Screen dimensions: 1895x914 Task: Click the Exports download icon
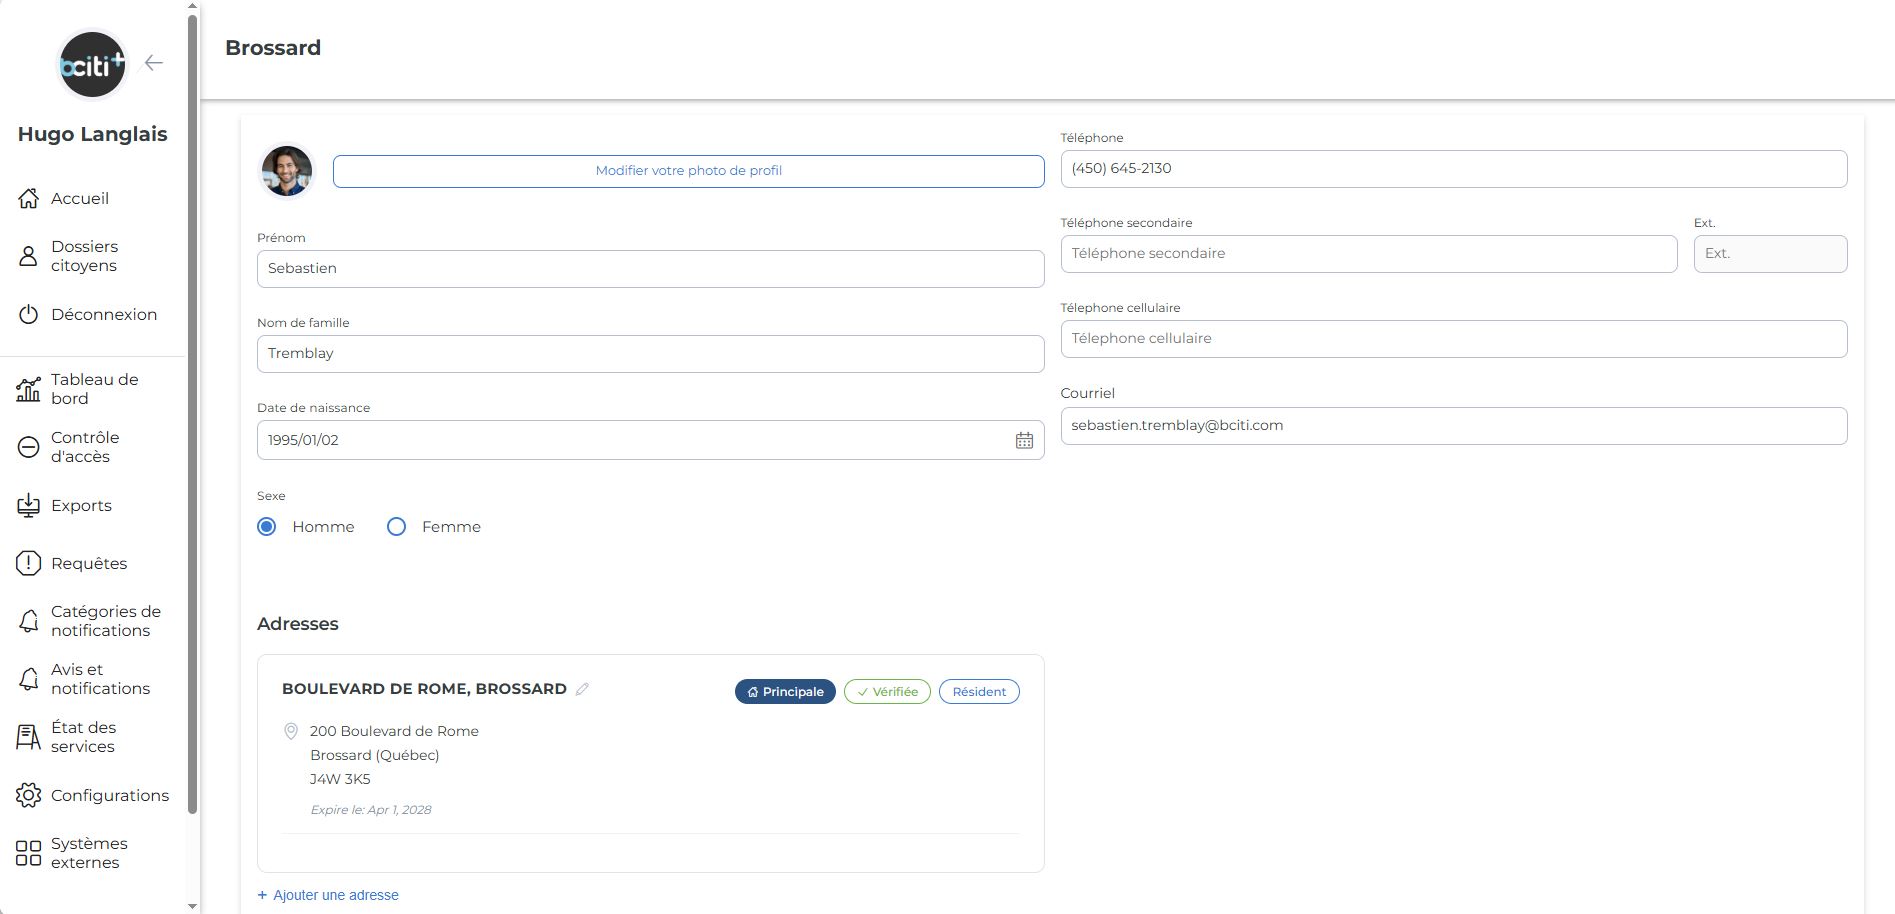pos(29,506)
